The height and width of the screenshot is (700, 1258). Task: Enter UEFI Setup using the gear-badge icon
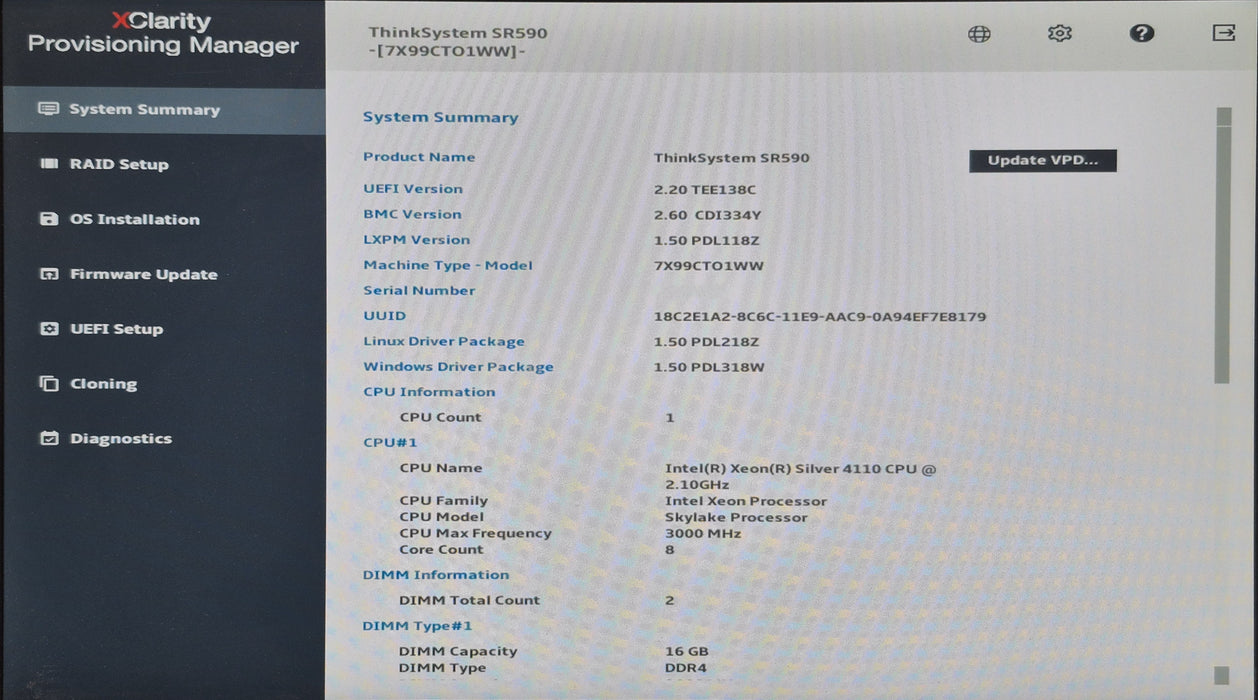(x=49, y=328)
